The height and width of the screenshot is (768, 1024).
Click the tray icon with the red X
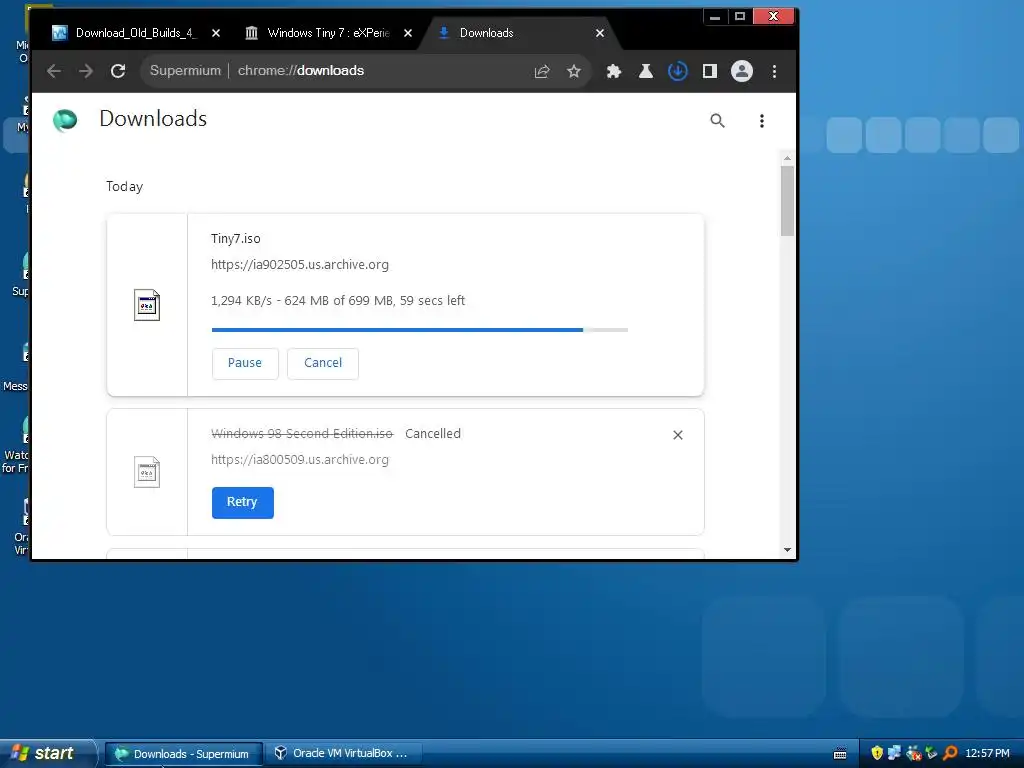pyautogui.click(x=914, y=754)
